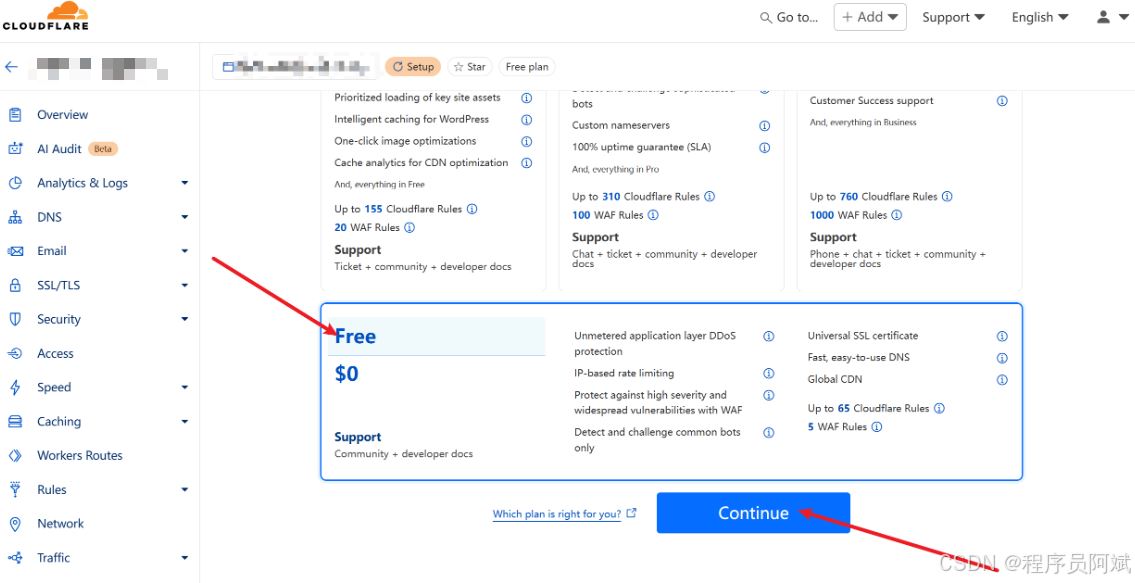Click the DNS network icon in sidebar

15,217
